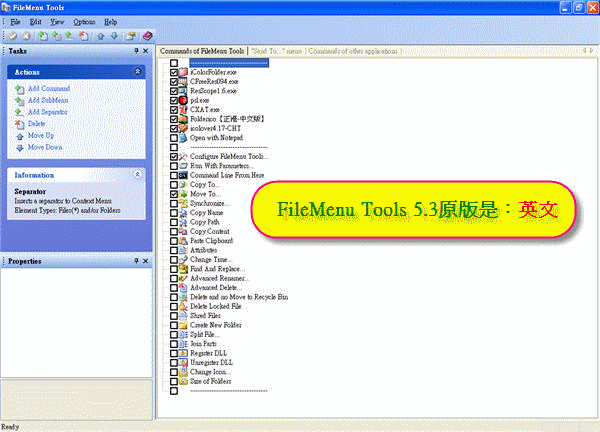Open the Options menu
This screenshot has width=600, height=432.
tap(84, 21)
